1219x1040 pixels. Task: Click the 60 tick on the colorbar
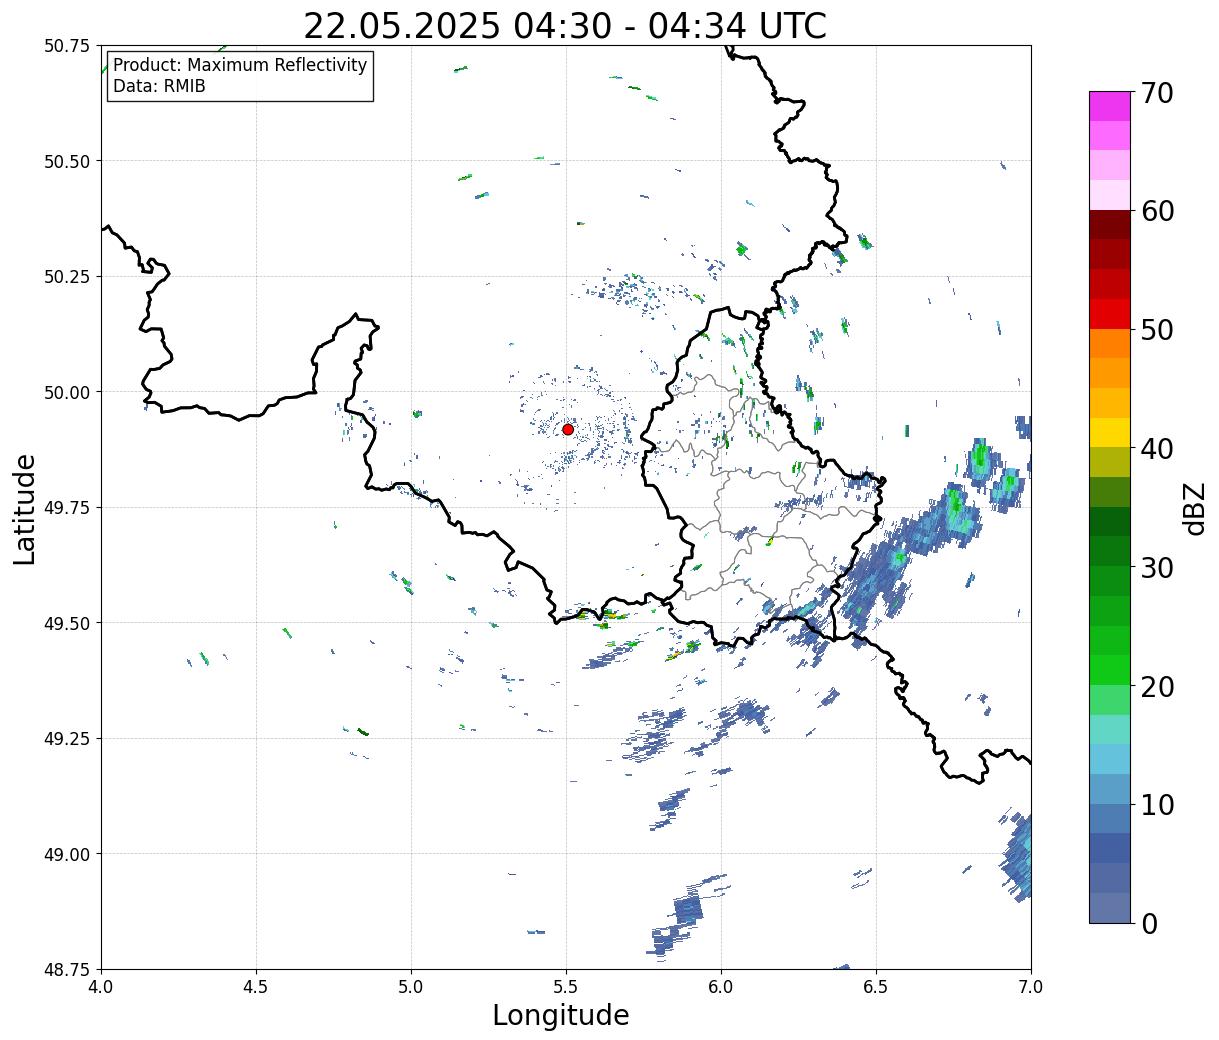point(1155,211)
